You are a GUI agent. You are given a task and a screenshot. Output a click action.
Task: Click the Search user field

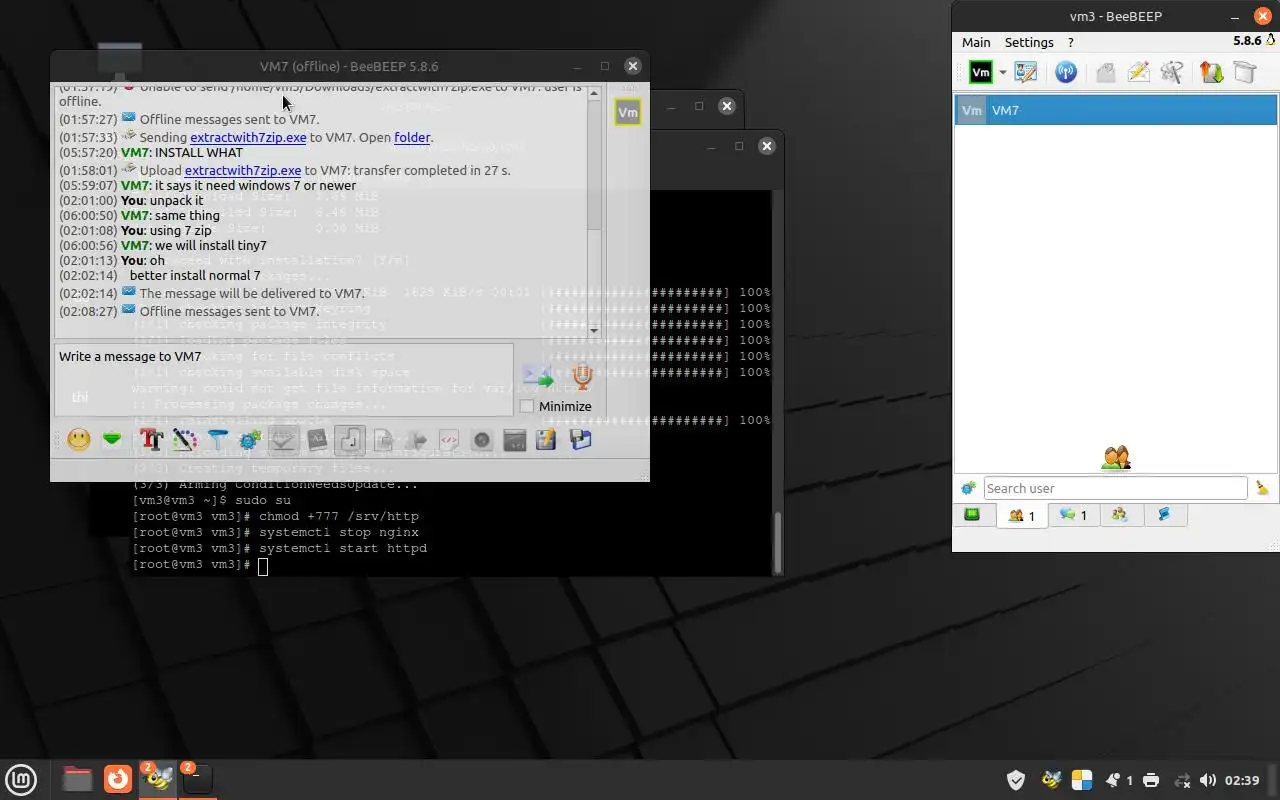(1115, 488)
